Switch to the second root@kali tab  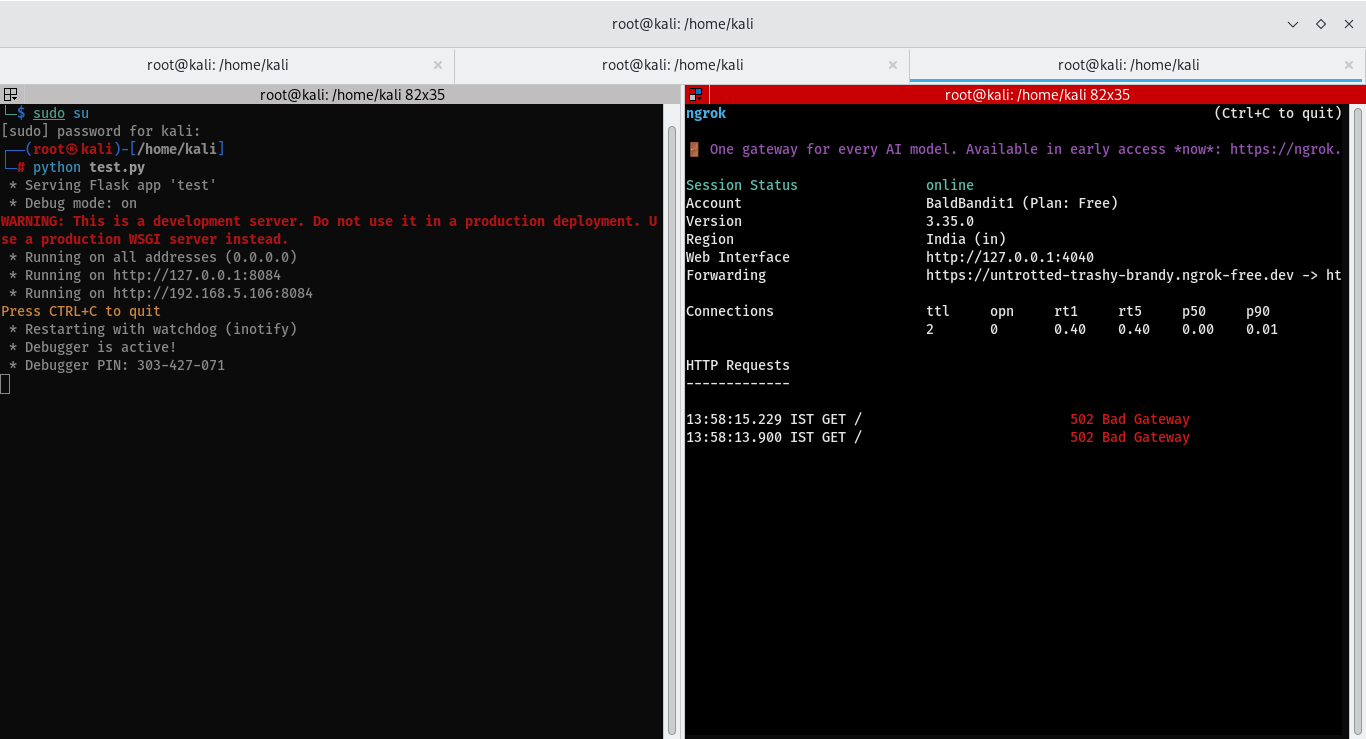coord(673,65)
